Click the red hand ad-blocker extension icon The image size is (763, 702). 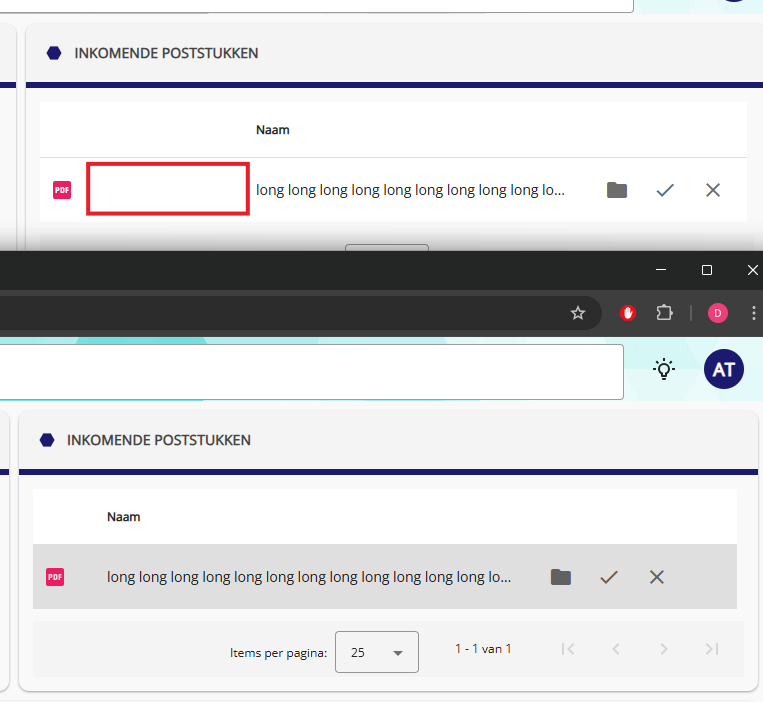(628, 313)
